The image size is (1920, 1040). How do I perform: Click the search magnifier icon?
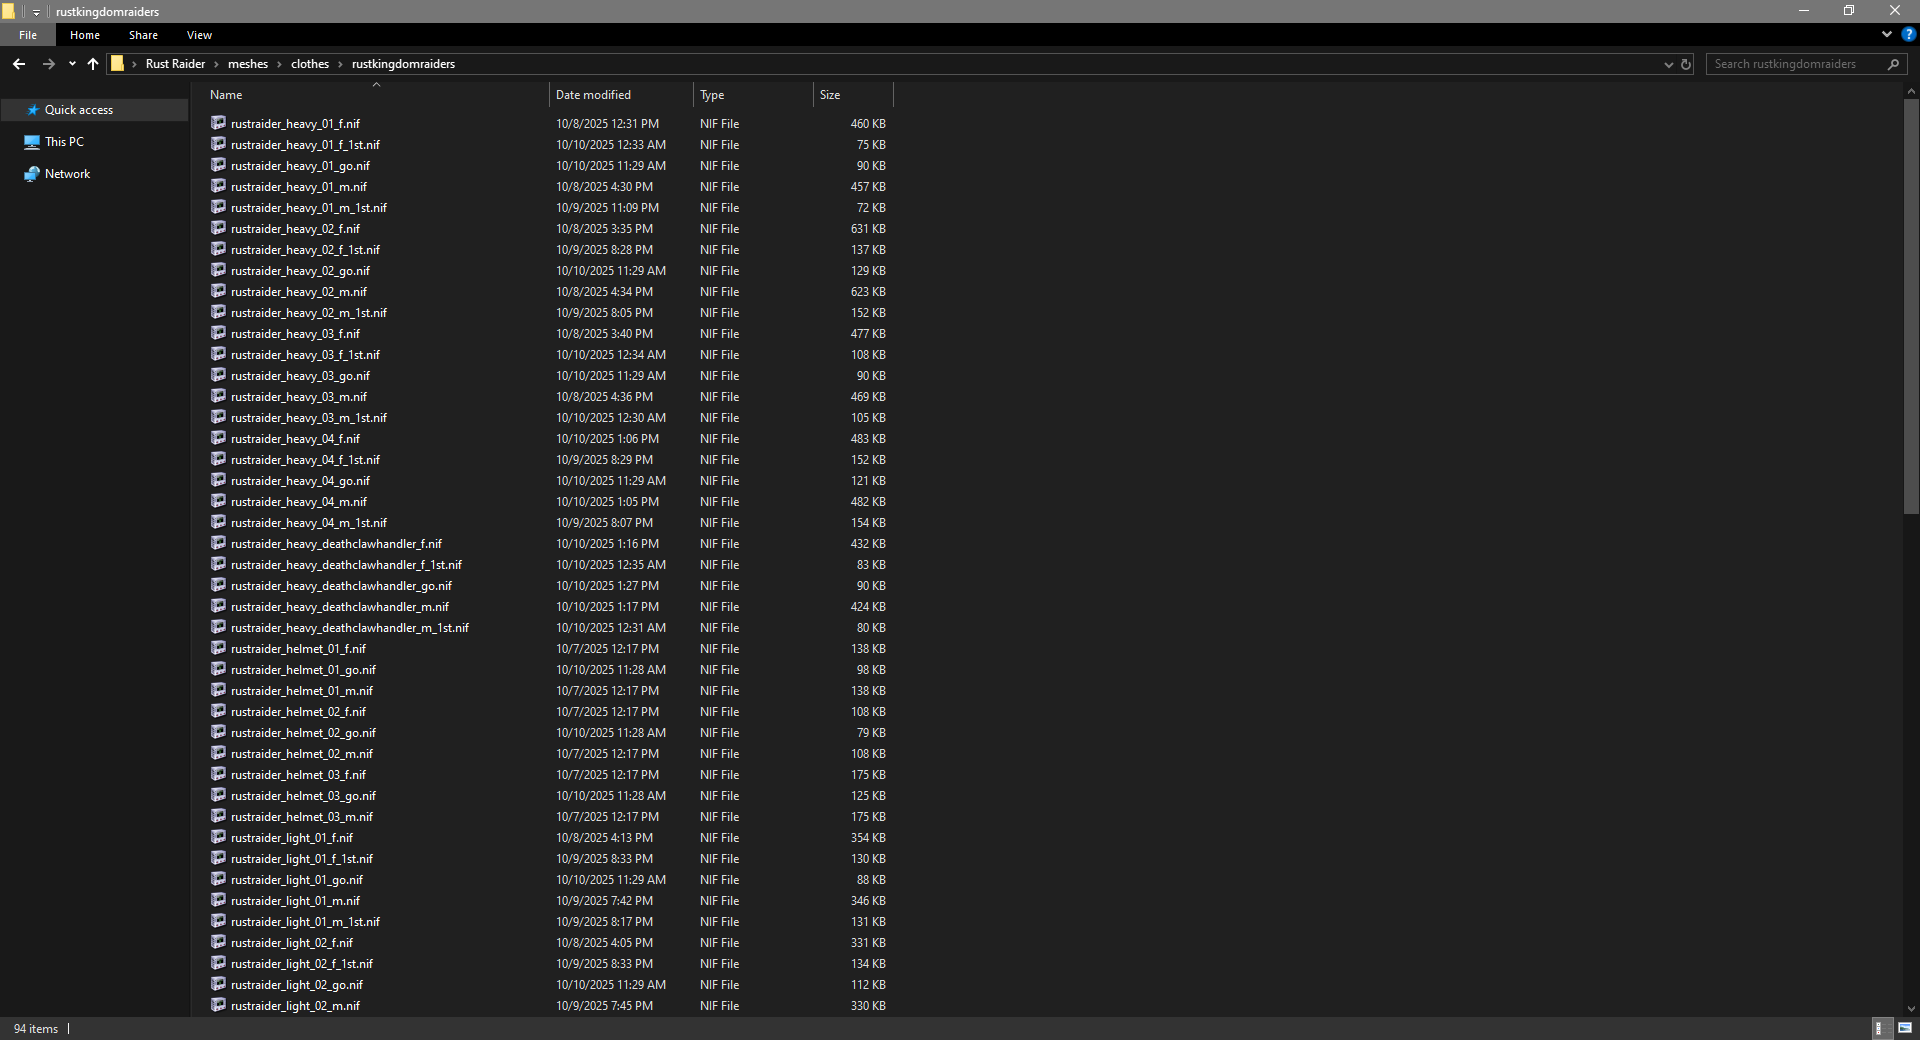coord(1893,64)
